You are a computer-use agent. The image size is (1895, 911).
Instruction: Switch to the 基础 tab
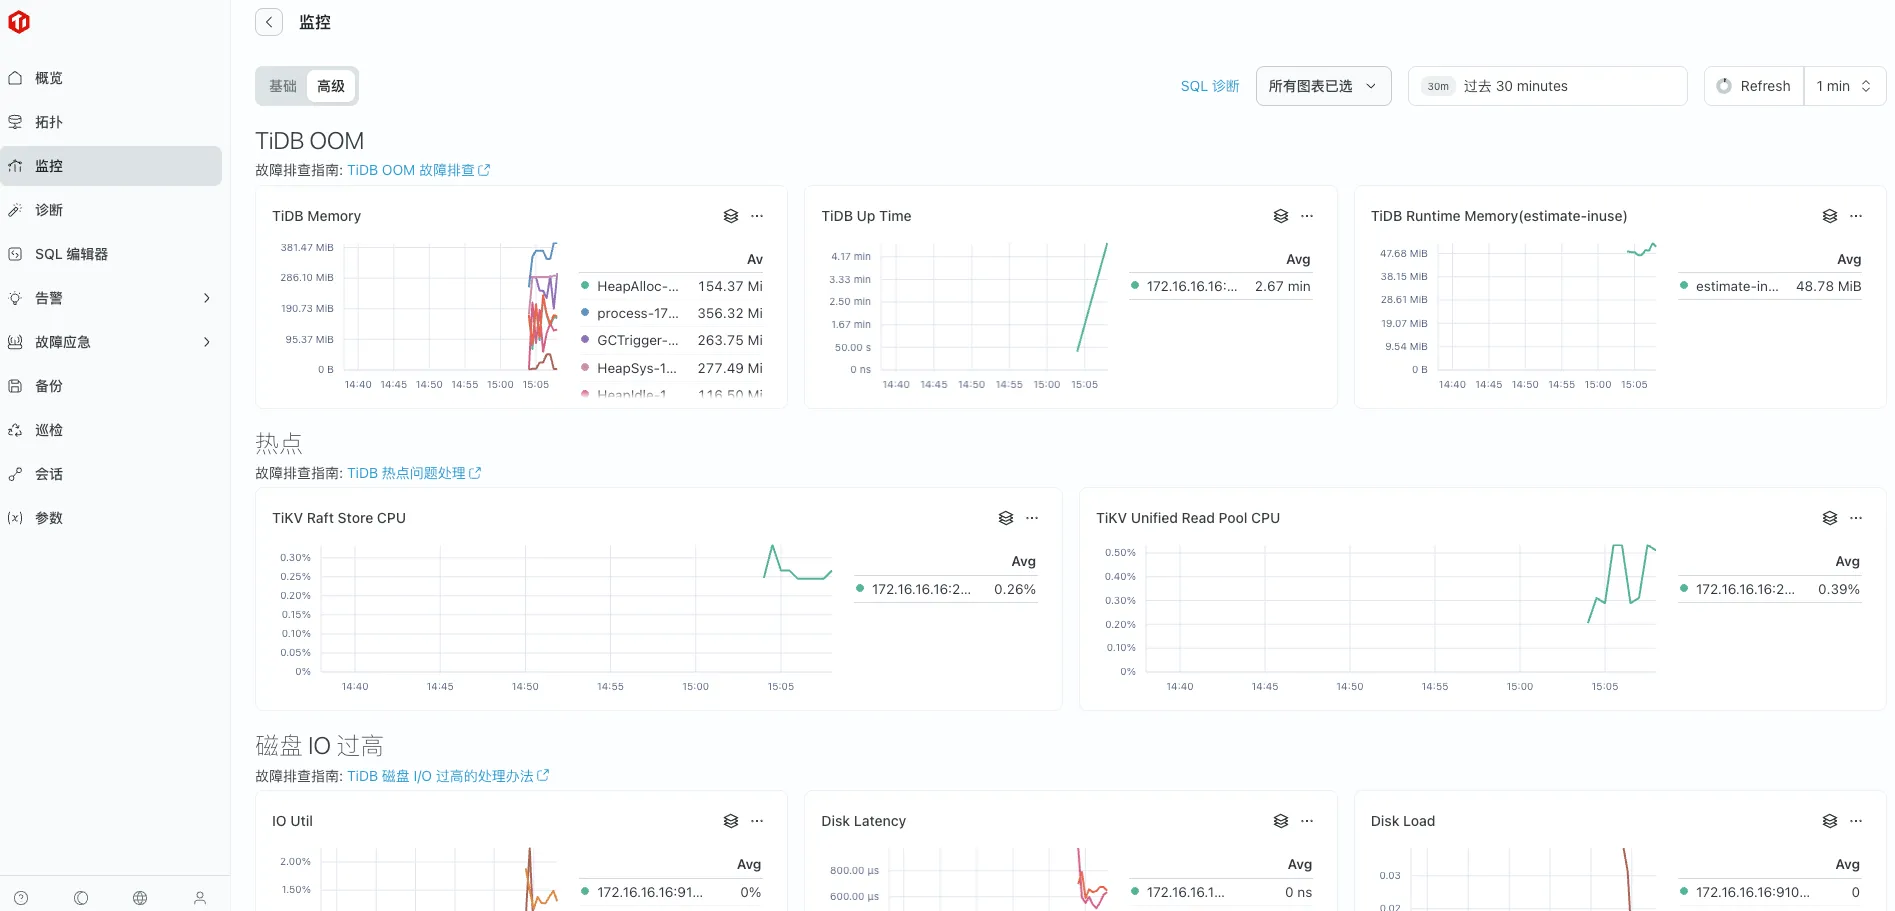[x=282, y=86]
